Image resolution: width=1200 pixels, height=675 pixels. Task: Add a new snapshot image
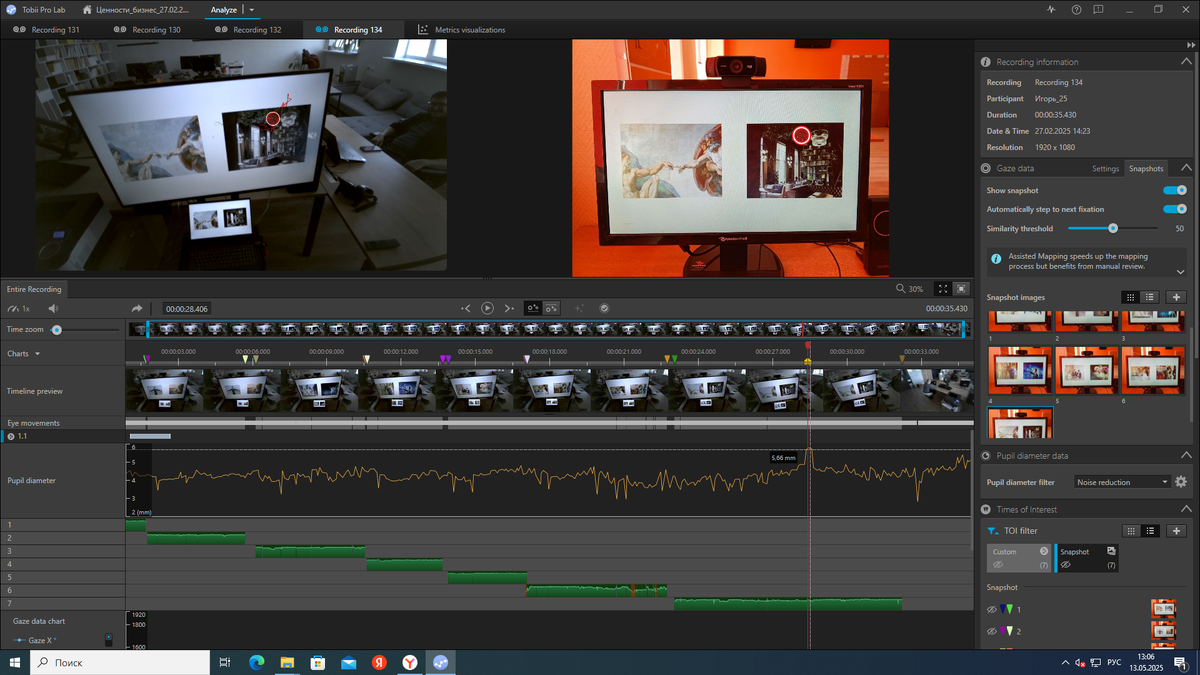[1176, 297]
